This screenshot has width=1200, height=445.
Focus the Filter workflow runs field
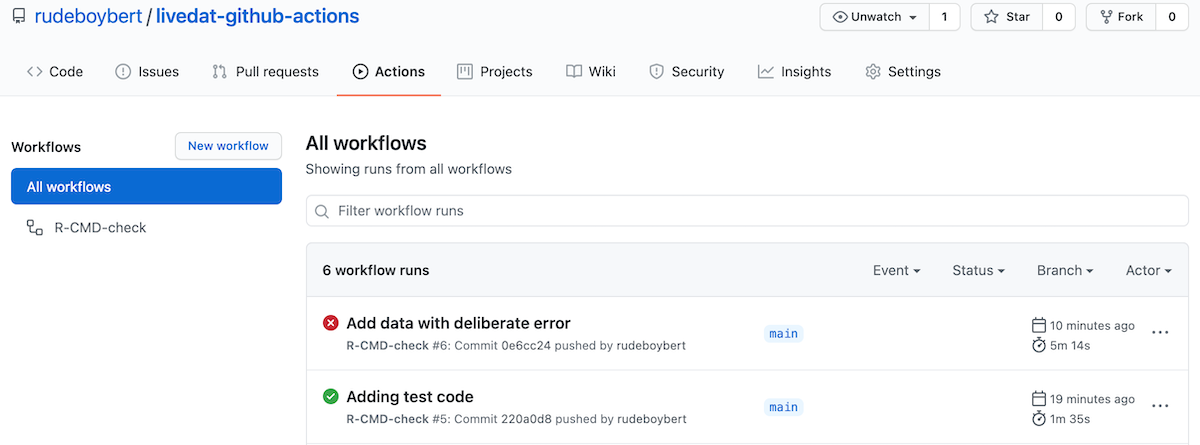[747, 211]
